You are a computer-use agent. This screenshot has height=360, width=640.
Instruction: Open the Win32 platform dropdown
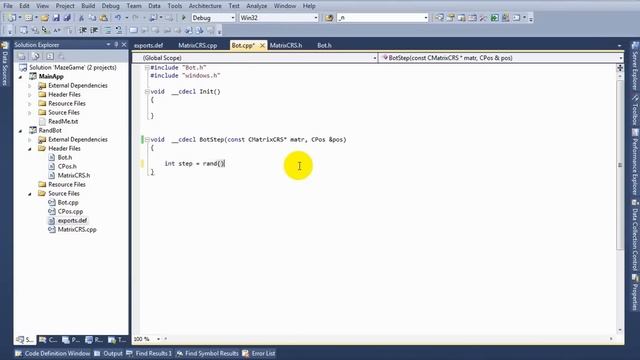click(316, 18)
